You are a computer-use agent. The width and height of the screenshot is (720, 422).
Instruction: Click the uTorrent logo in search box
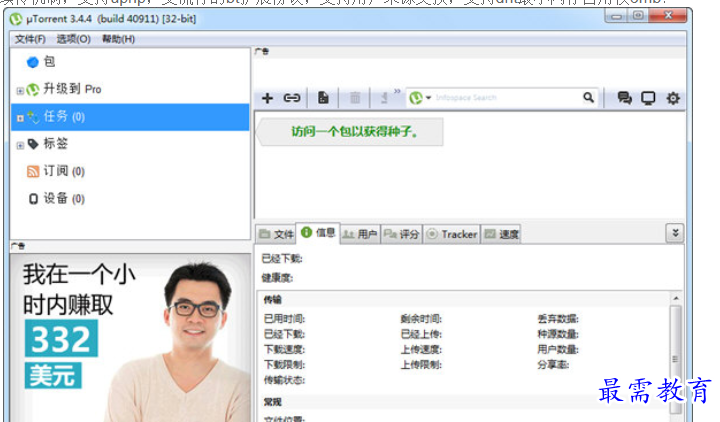pyautogui.click(x=416, y=98)
